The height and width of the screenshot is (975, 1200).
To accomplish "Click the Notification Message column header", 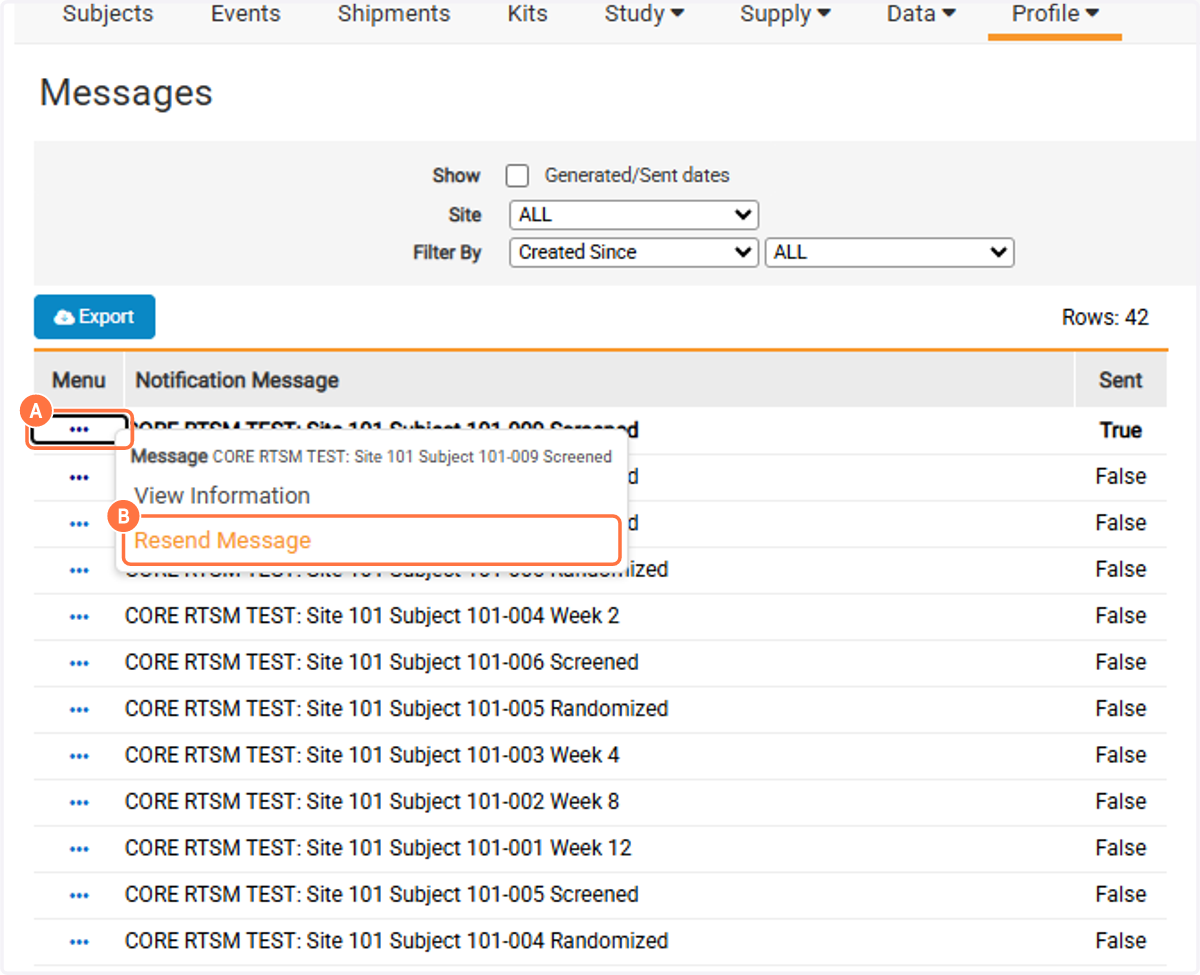I will point(237,380).
